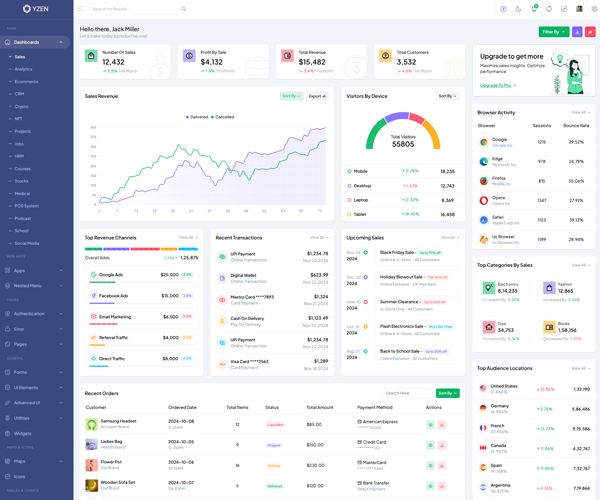Switch to dark mode via moon icon
Screen dimensions: 600x500
pos(518,9)
